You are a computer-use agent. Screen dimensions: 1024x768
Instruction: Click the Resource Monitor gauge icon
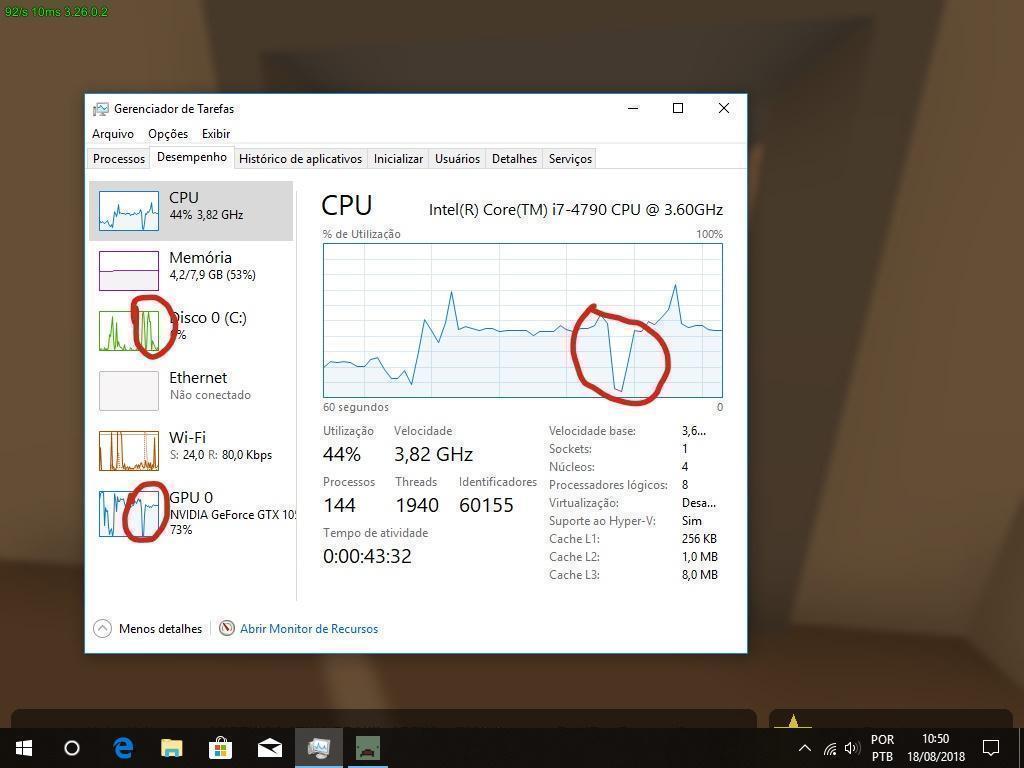(227, 628)
